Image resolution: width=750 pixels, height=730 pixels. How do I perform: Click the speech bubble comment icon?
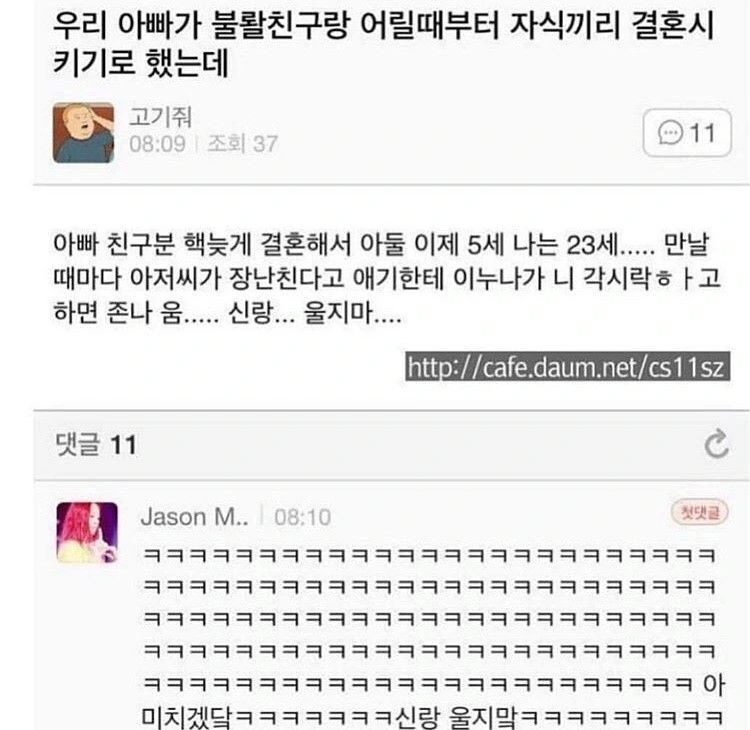(670, 133)
